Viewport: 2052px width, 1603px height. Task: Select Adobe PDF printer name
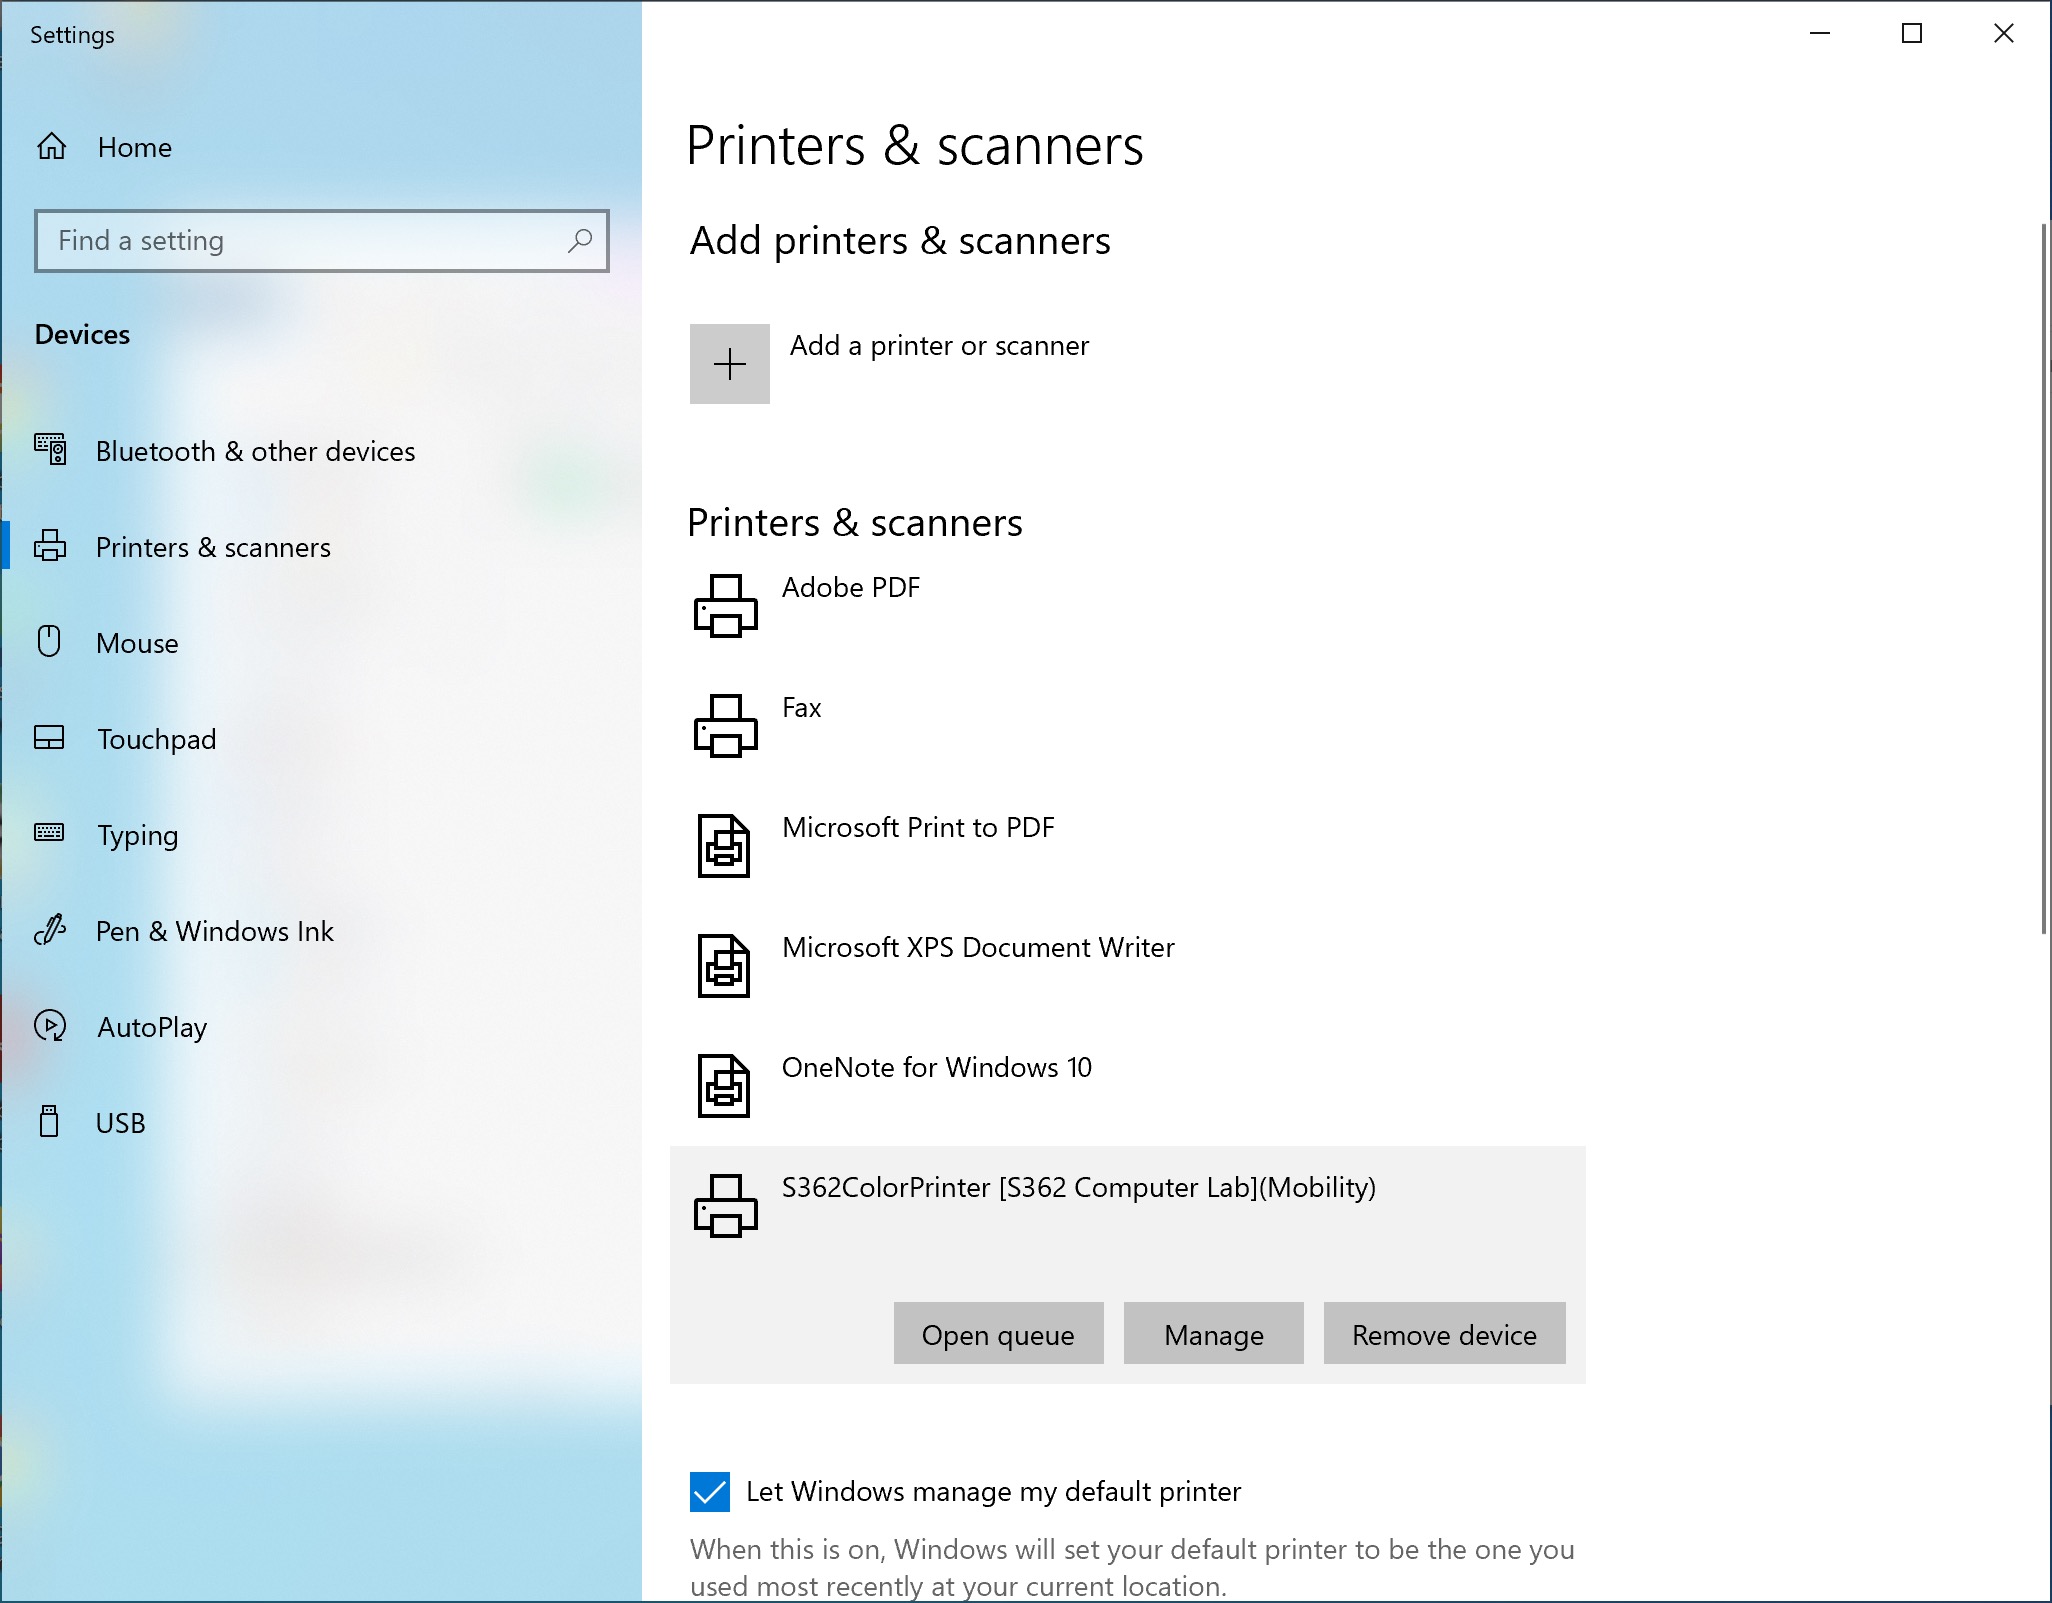click(851, 587)
